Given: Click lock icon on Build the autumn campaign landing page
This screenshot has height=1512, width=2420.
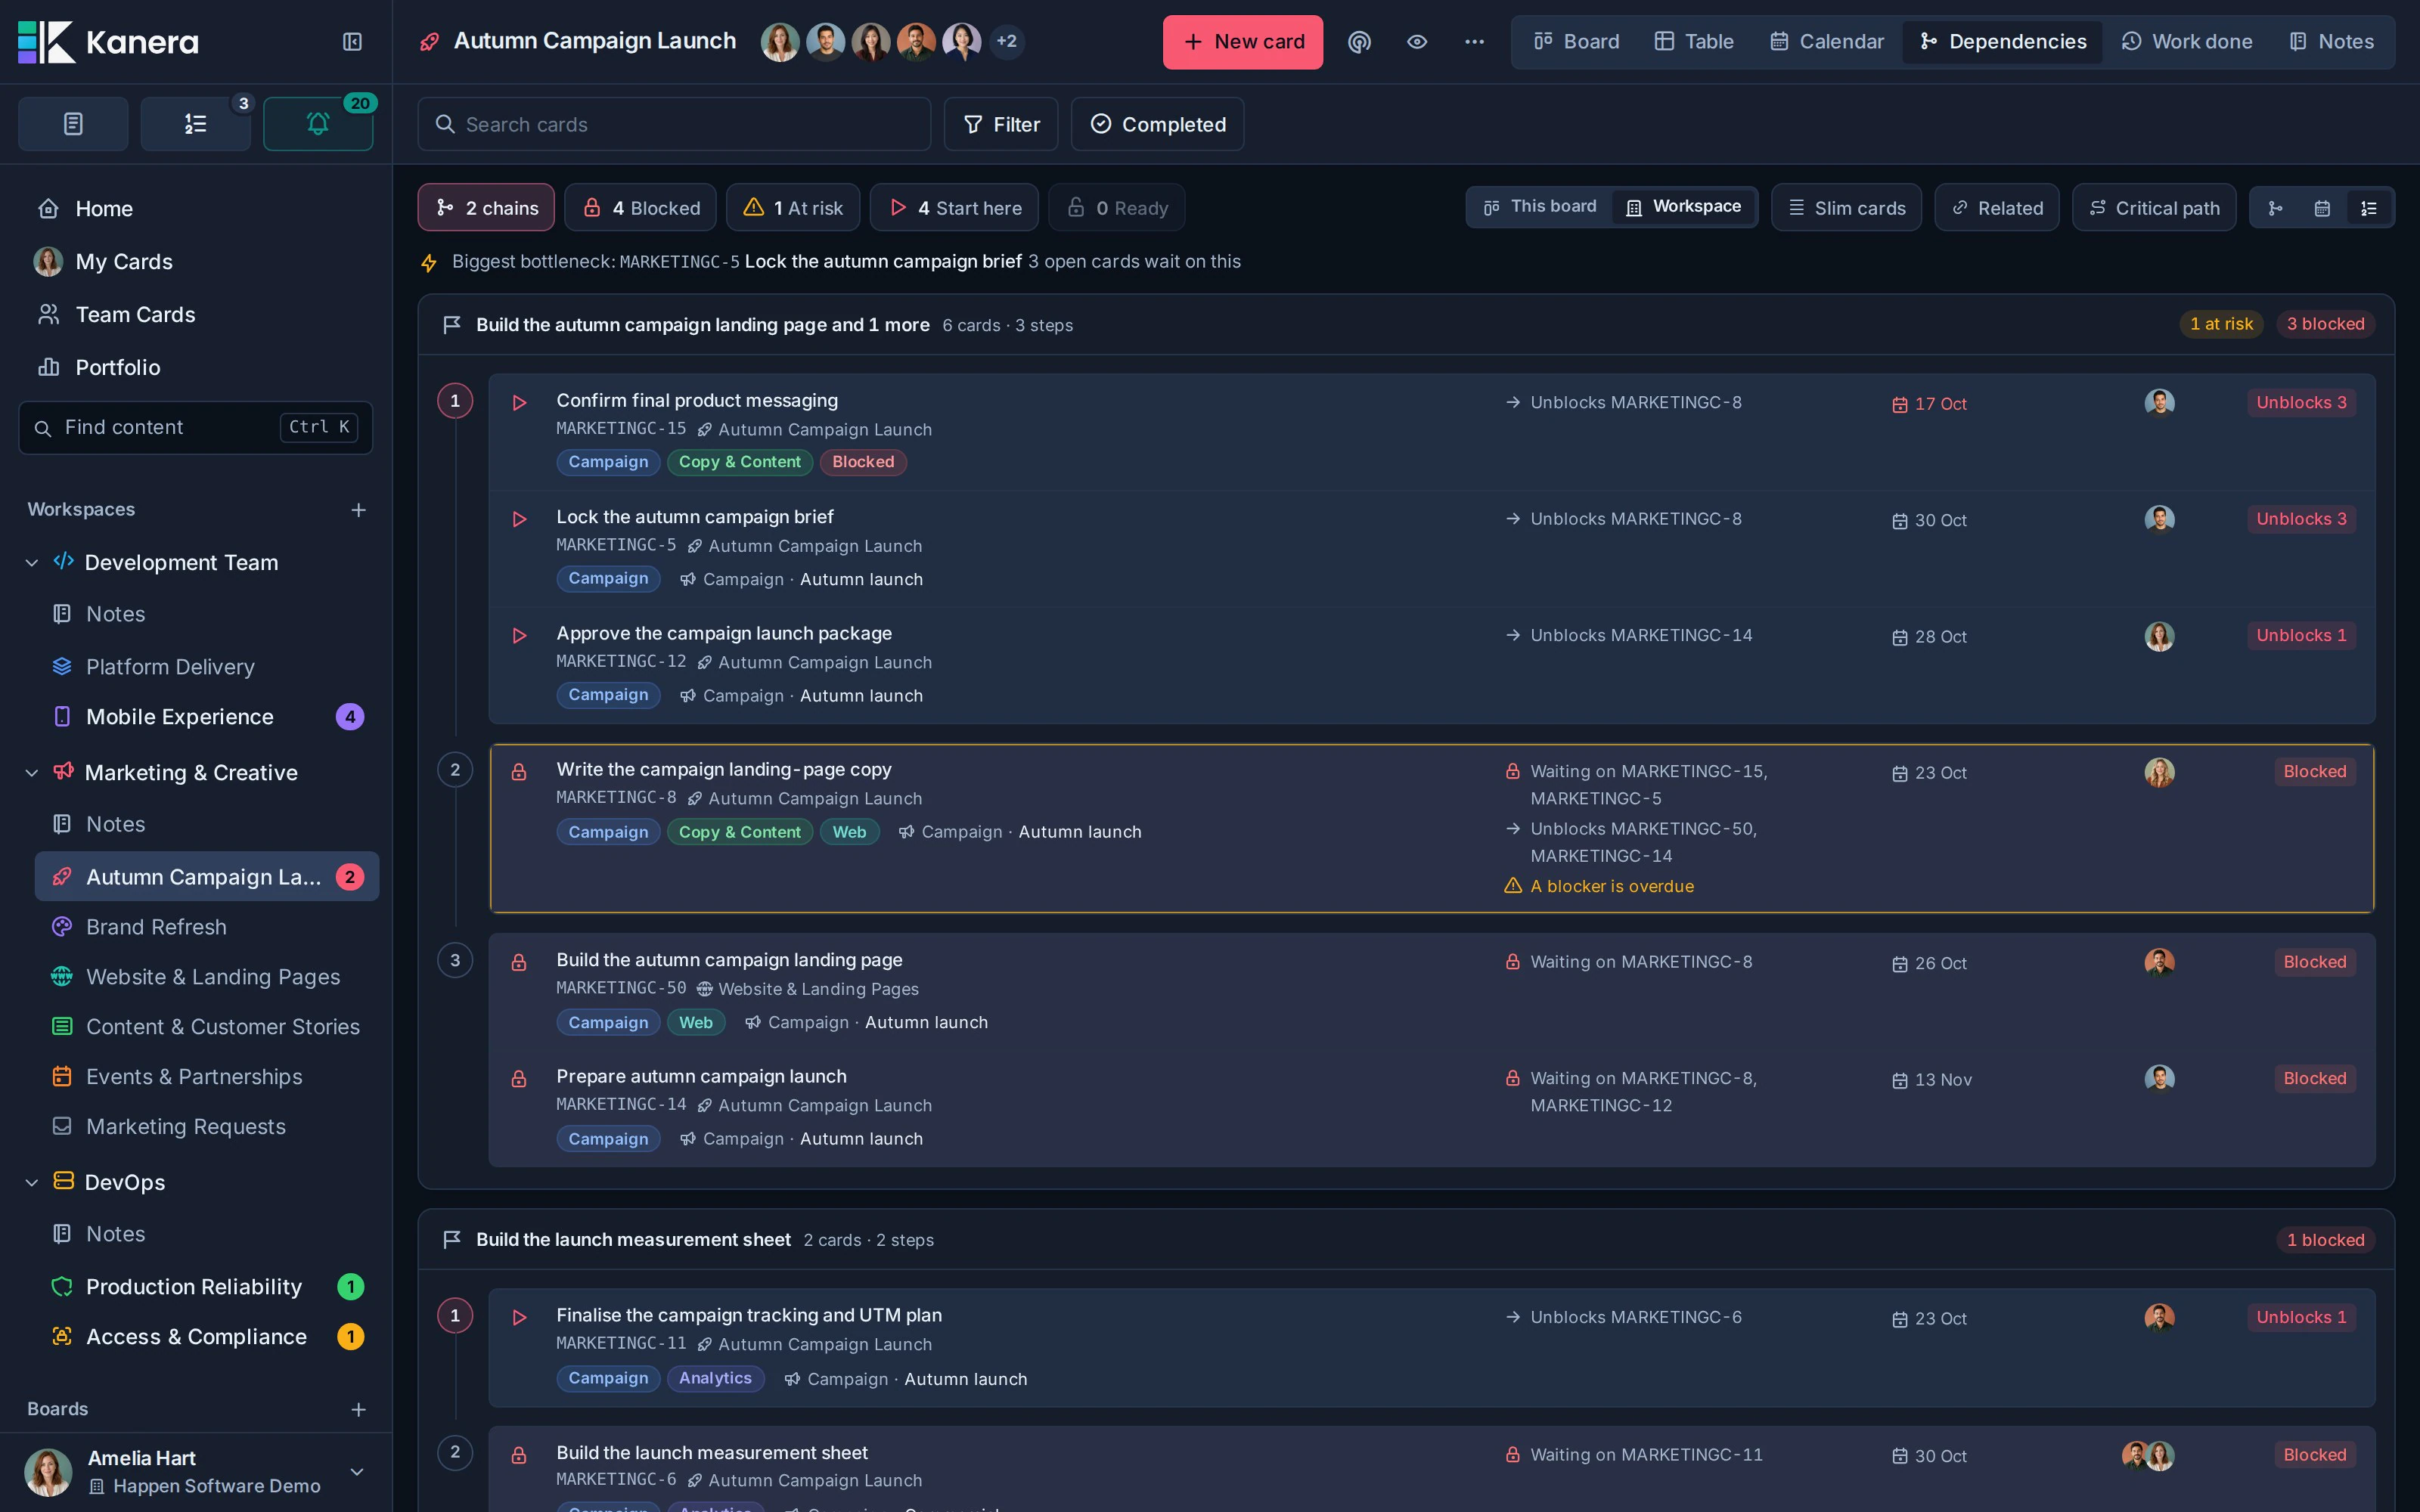Looking at the screenshot, I should pyautogui.click(x=519, y=962).
